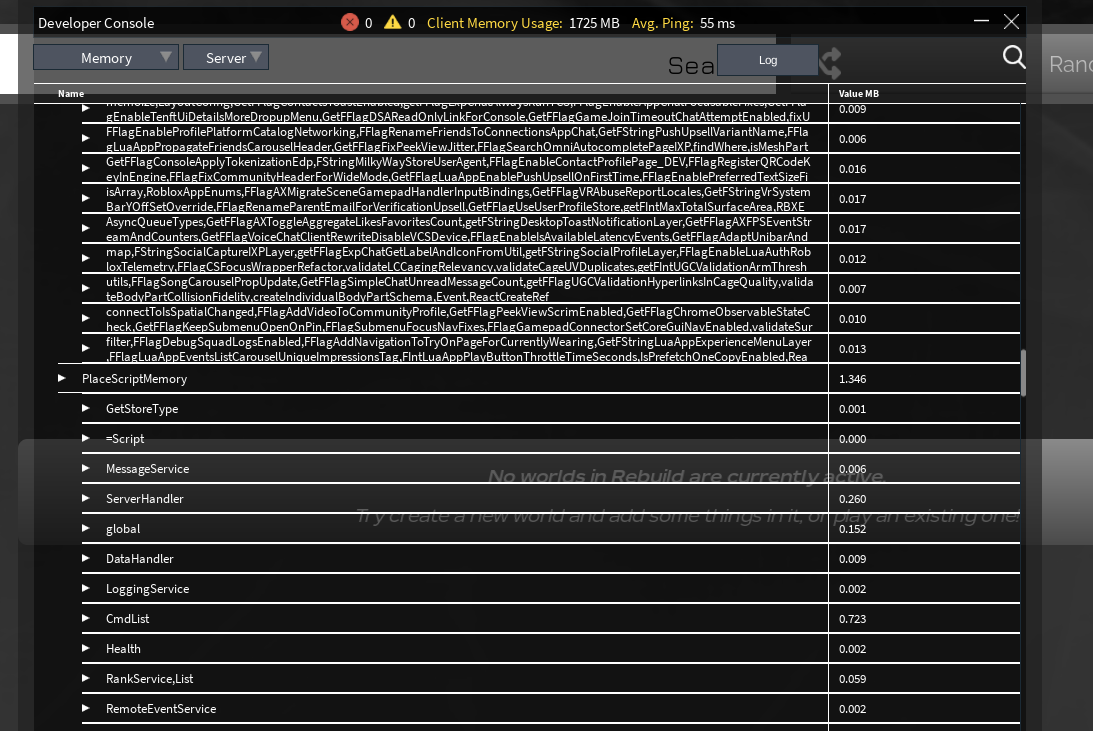The width and height of the screenshot is (1093, 731).
Task: Expand the CmdList row
Action: point(86,618)
